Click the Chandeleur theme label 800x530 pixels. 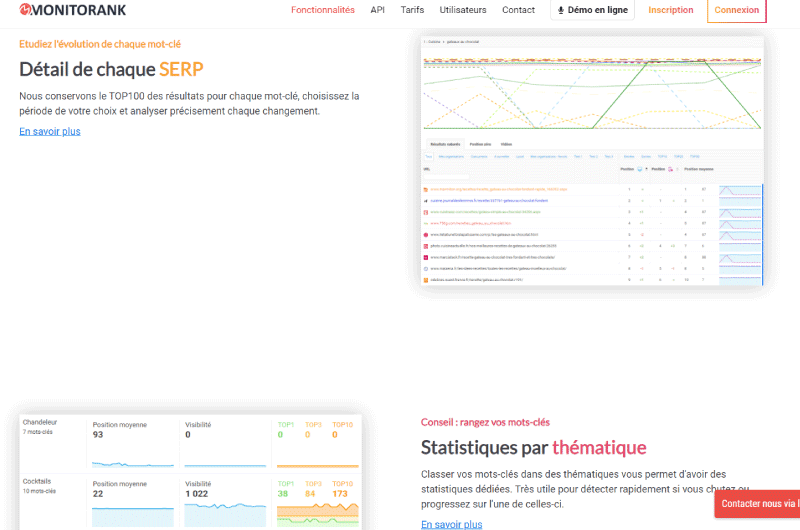40,422
